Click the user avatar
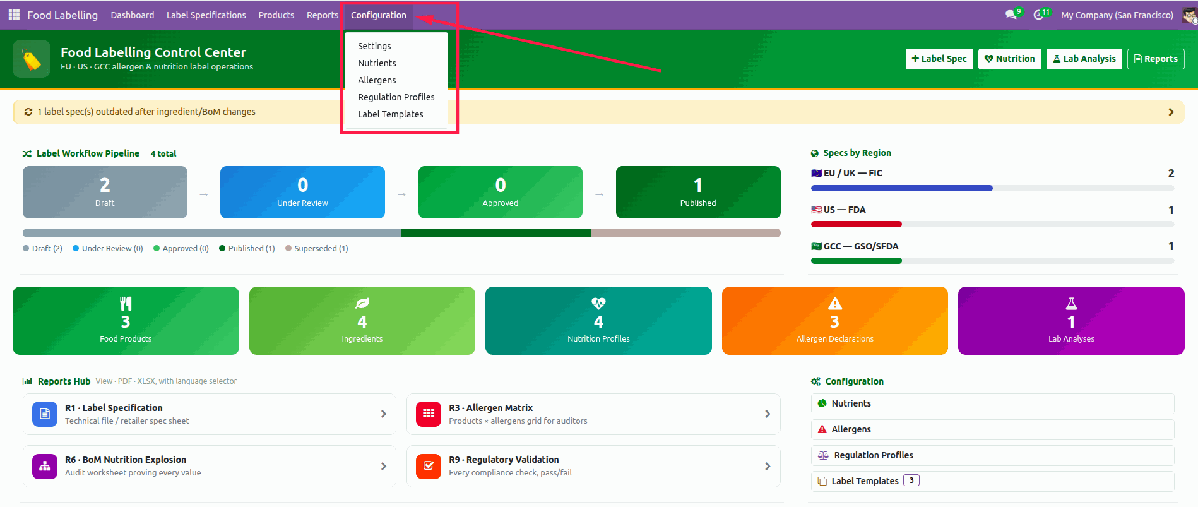The image size is (1198, 507). (x=1189, y=15)
